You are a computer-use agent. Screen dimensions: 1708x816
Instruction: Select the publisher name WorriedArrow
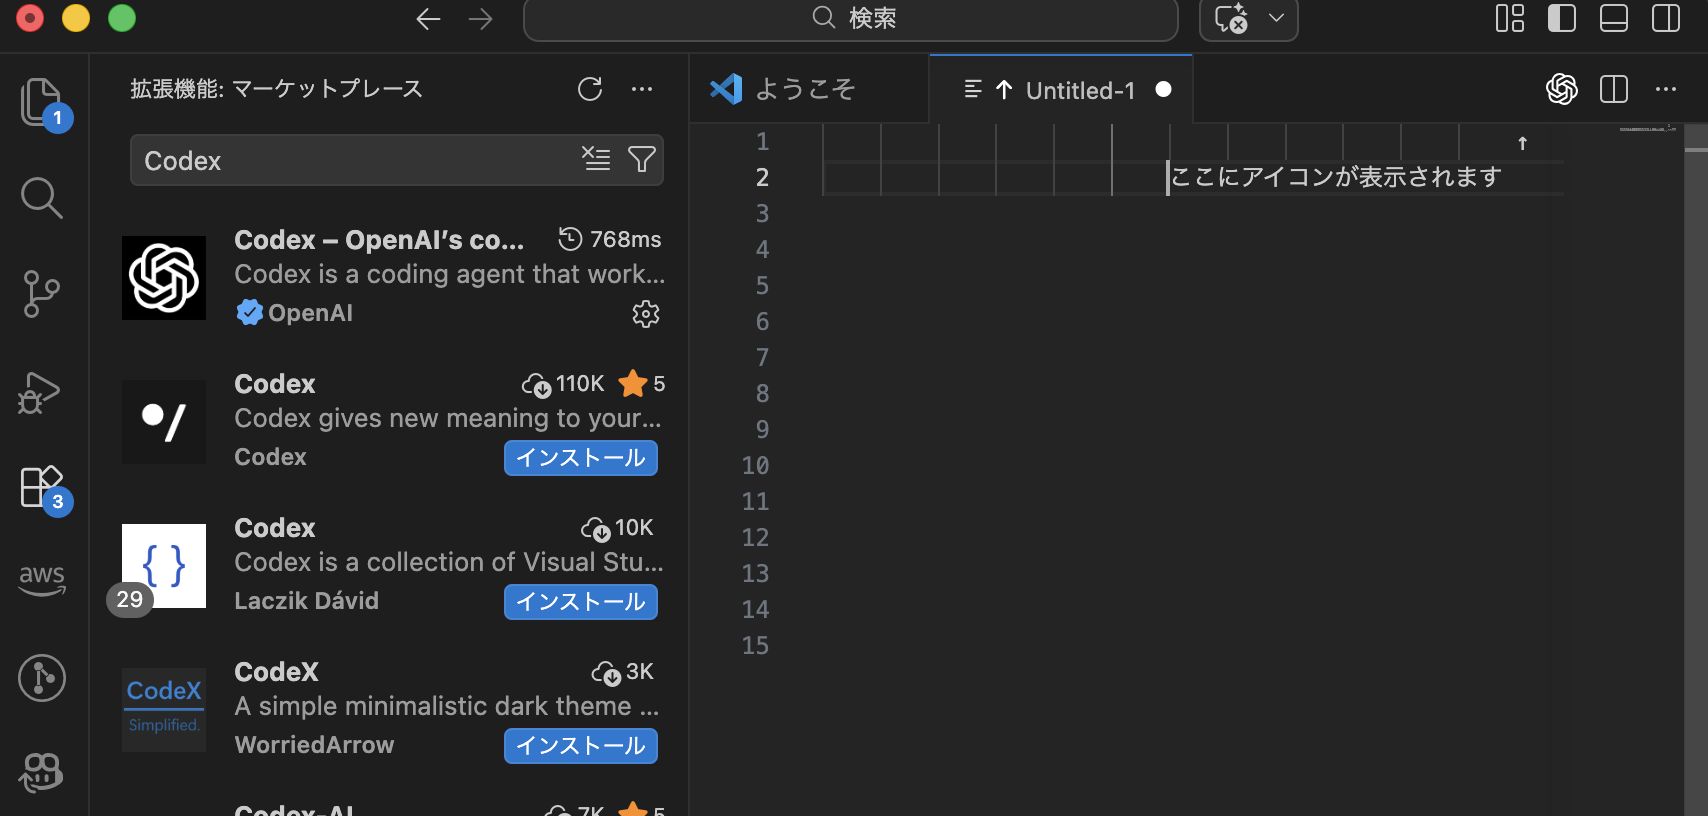pyautogui.click(x=314, y=745)
